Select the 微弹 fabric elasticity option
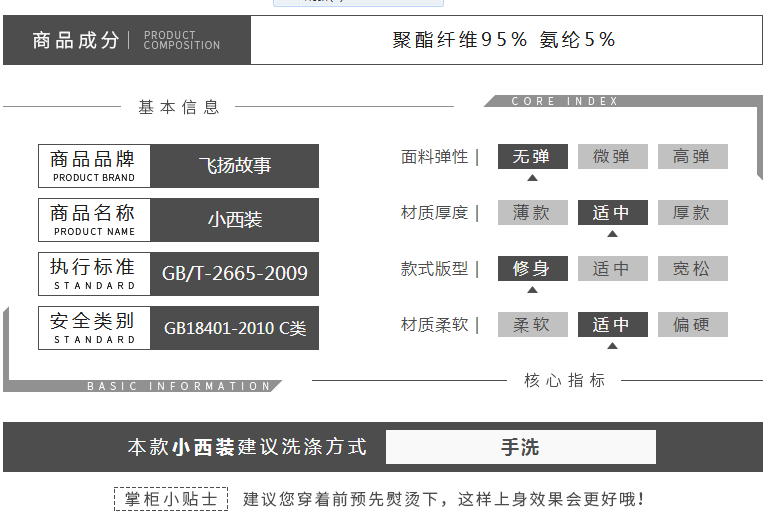Viewport: 769px width, 523px height. (612, 157)
